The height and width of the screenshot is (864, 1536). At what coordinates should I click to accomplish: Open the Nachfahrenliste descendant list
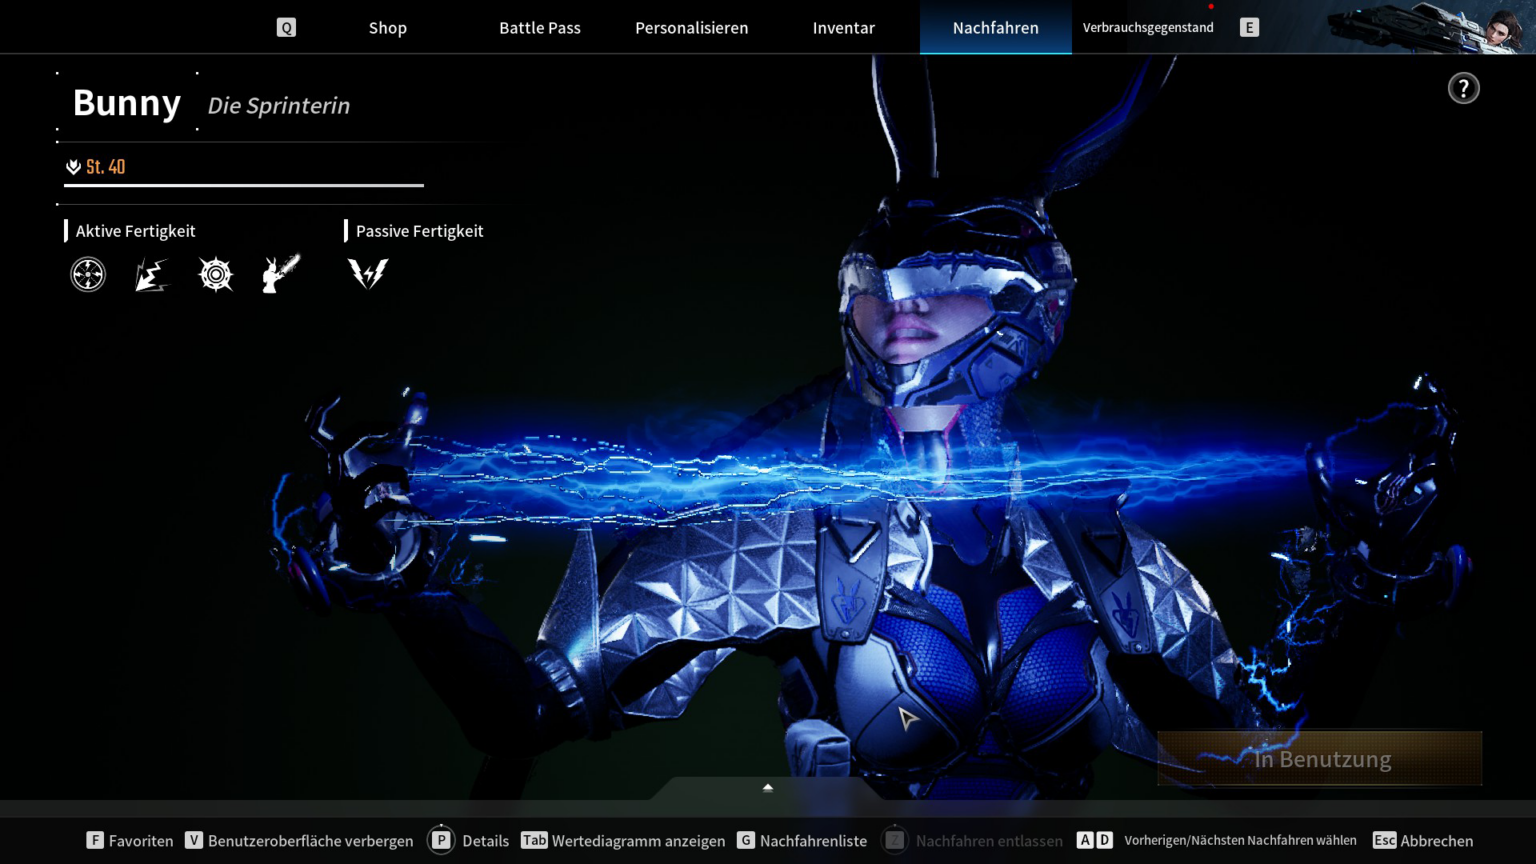[802, 841]
